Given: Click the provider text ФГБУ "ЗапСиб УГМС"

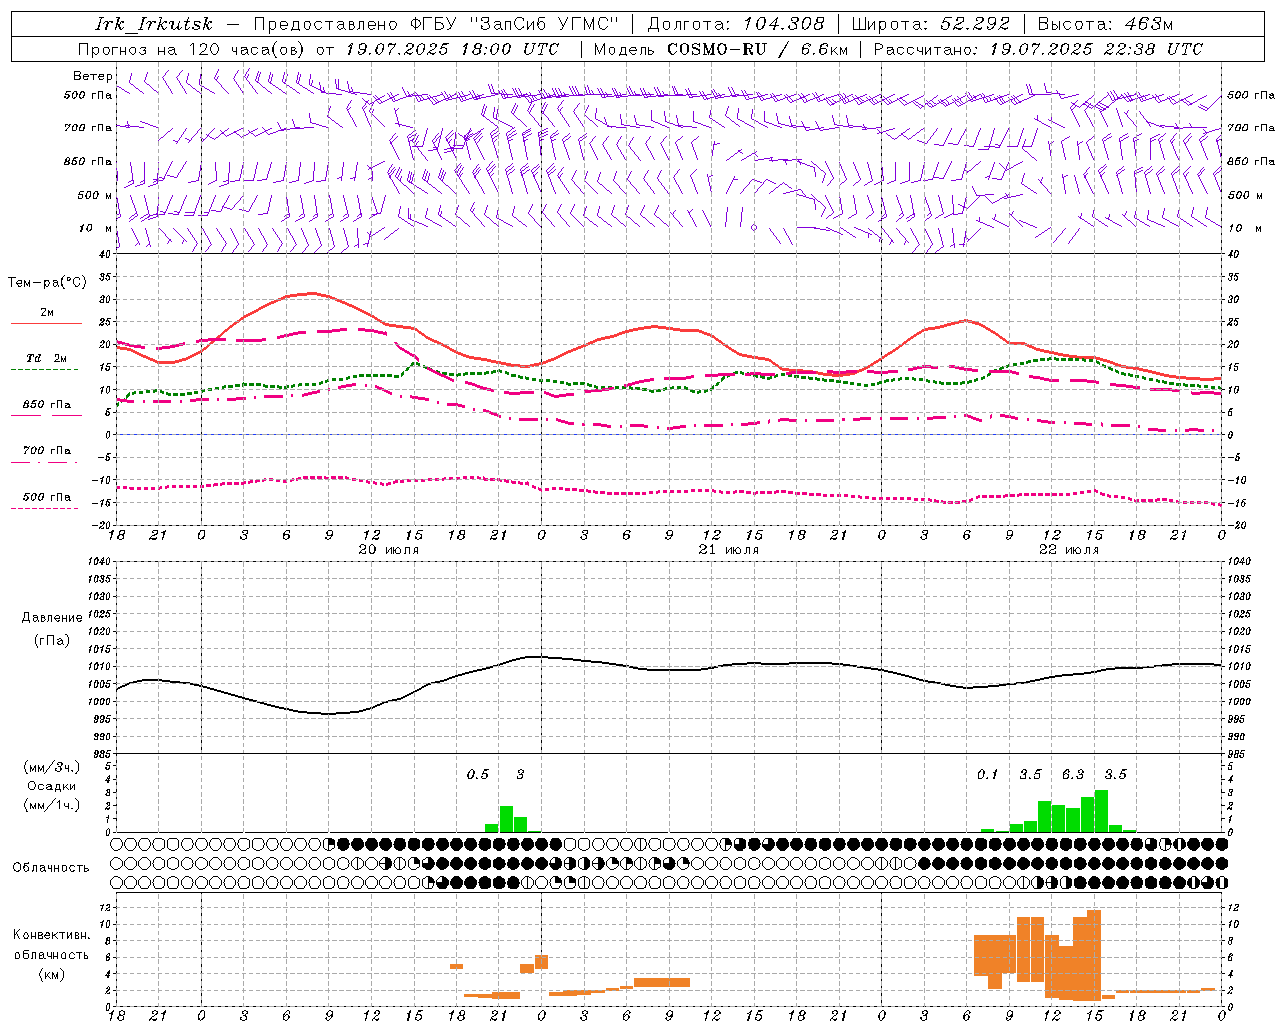Looking at the screenshot, I should [x=515, y=24].
